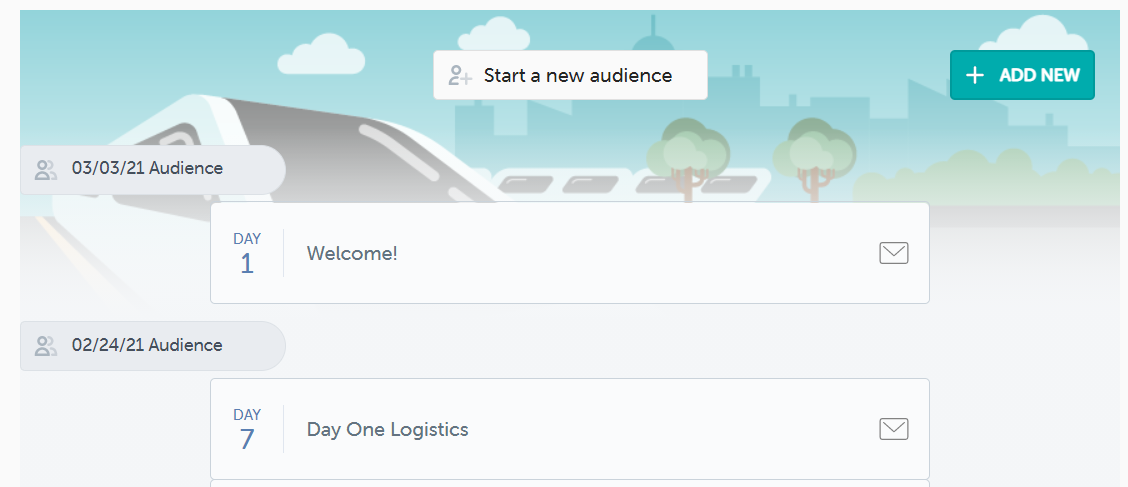Click the Day 7 badge on Day One Logistics

[247, 430]
